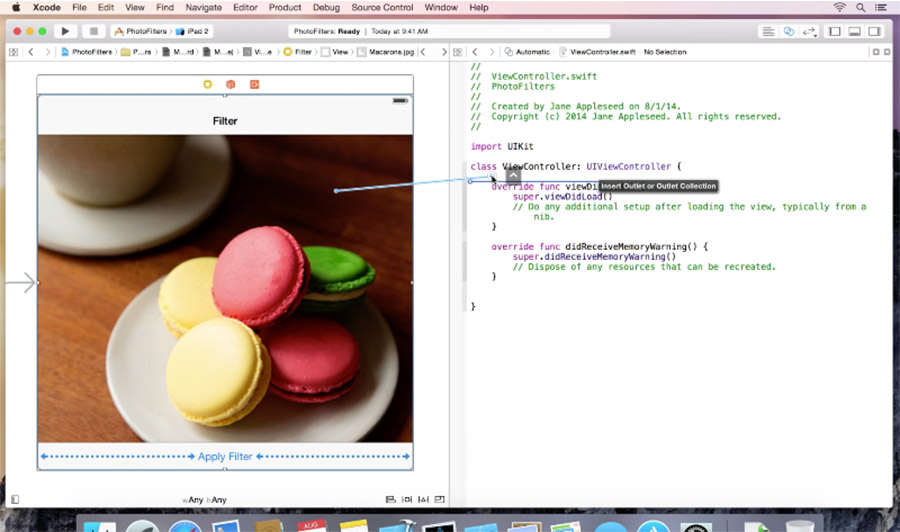900x532 pixels.
Task: Click the yellow View Controller dock icon
Action: [x=207, y=84]
